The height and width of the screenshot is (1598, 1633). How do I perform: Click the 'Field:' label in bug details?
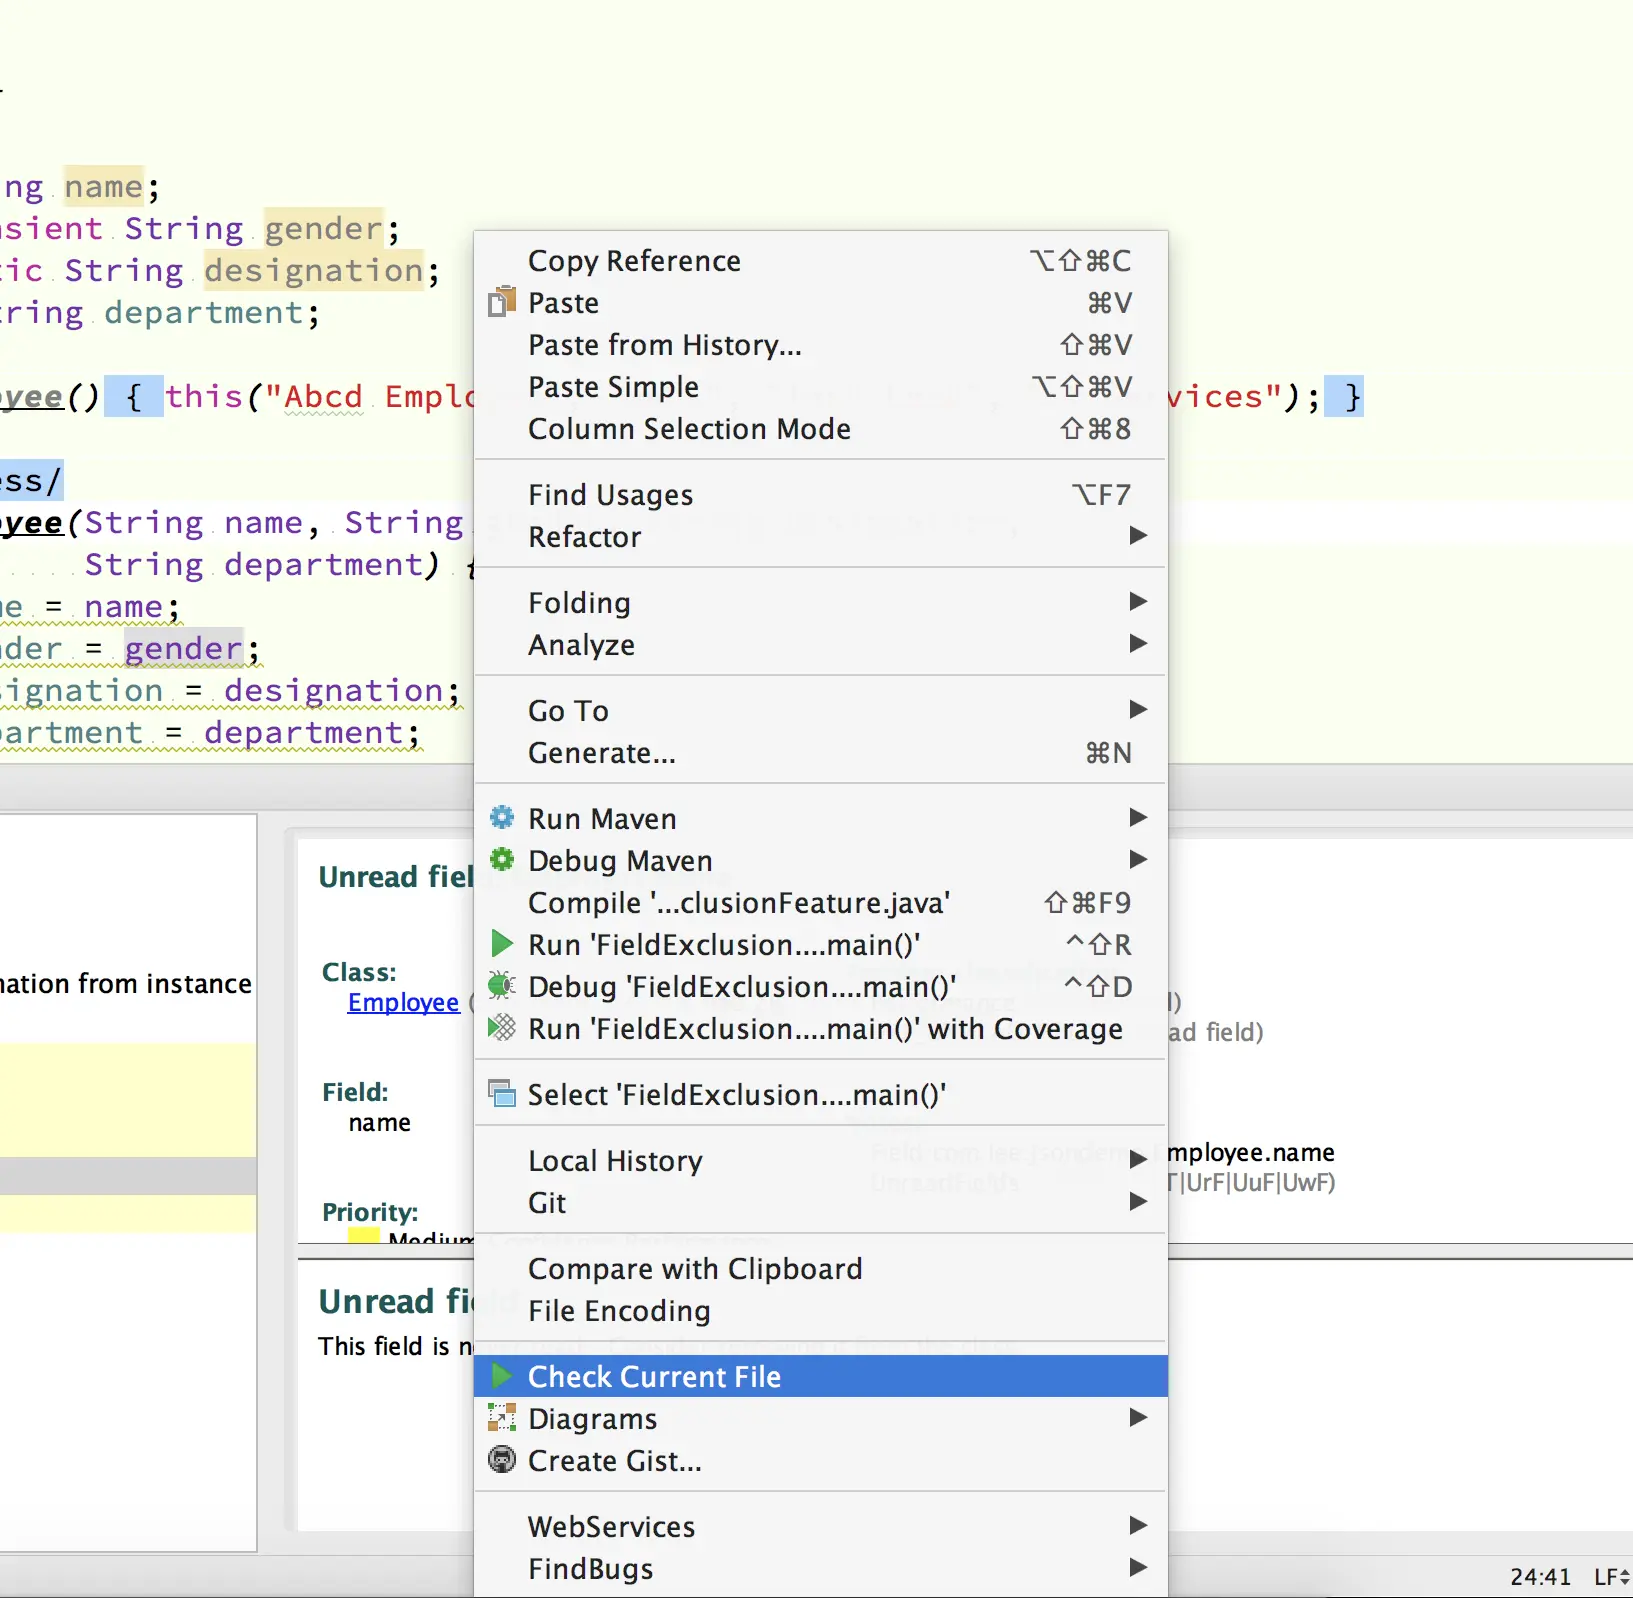(355, 1092)
